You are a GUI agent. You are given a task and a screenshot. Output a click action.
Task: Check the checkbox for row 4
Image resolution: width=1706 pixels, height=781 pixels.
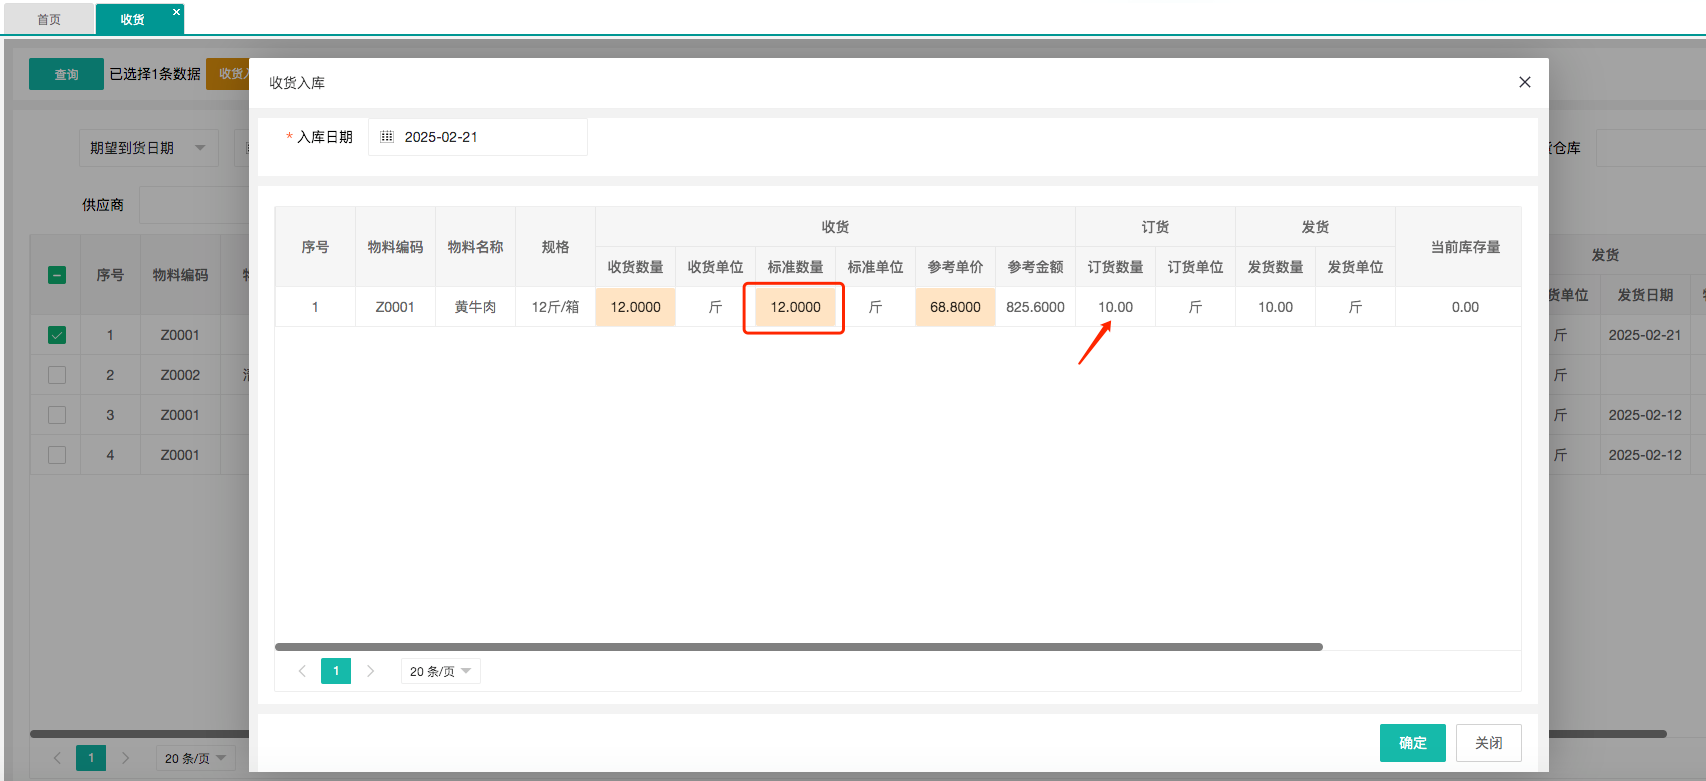click(57, 455)
